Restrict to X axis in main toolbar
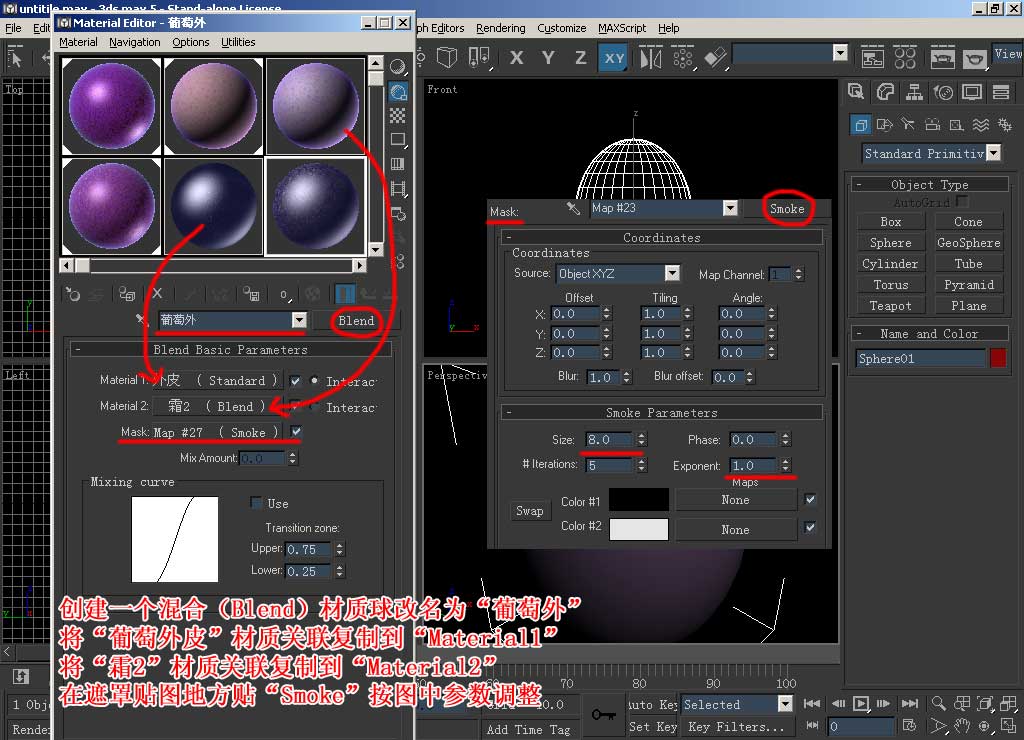Screen dimensions: 1024x740 pos(517,58)
